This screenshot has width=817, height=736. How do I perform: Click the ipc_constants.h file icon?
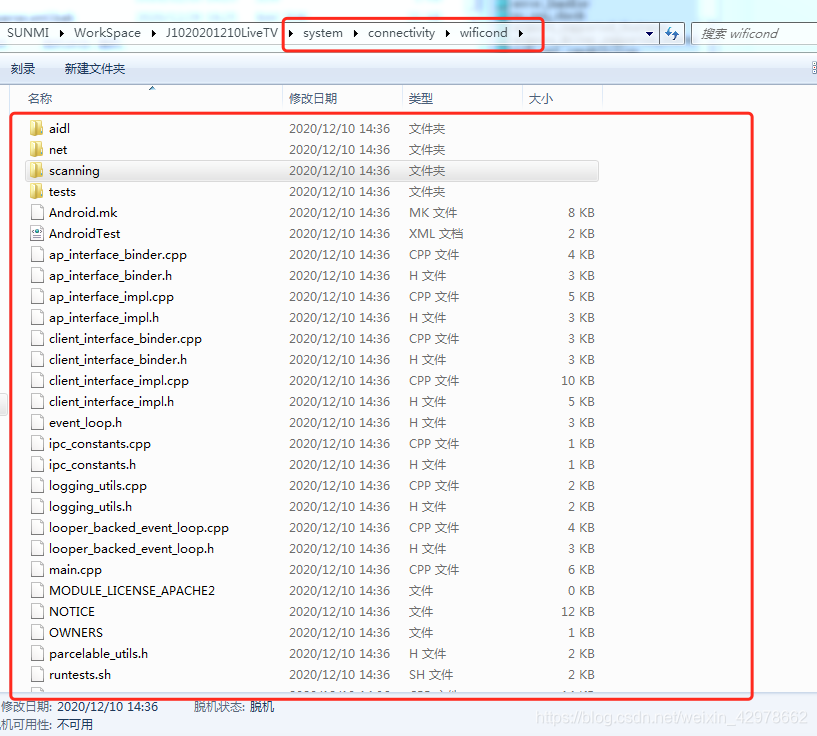point(37,464)
